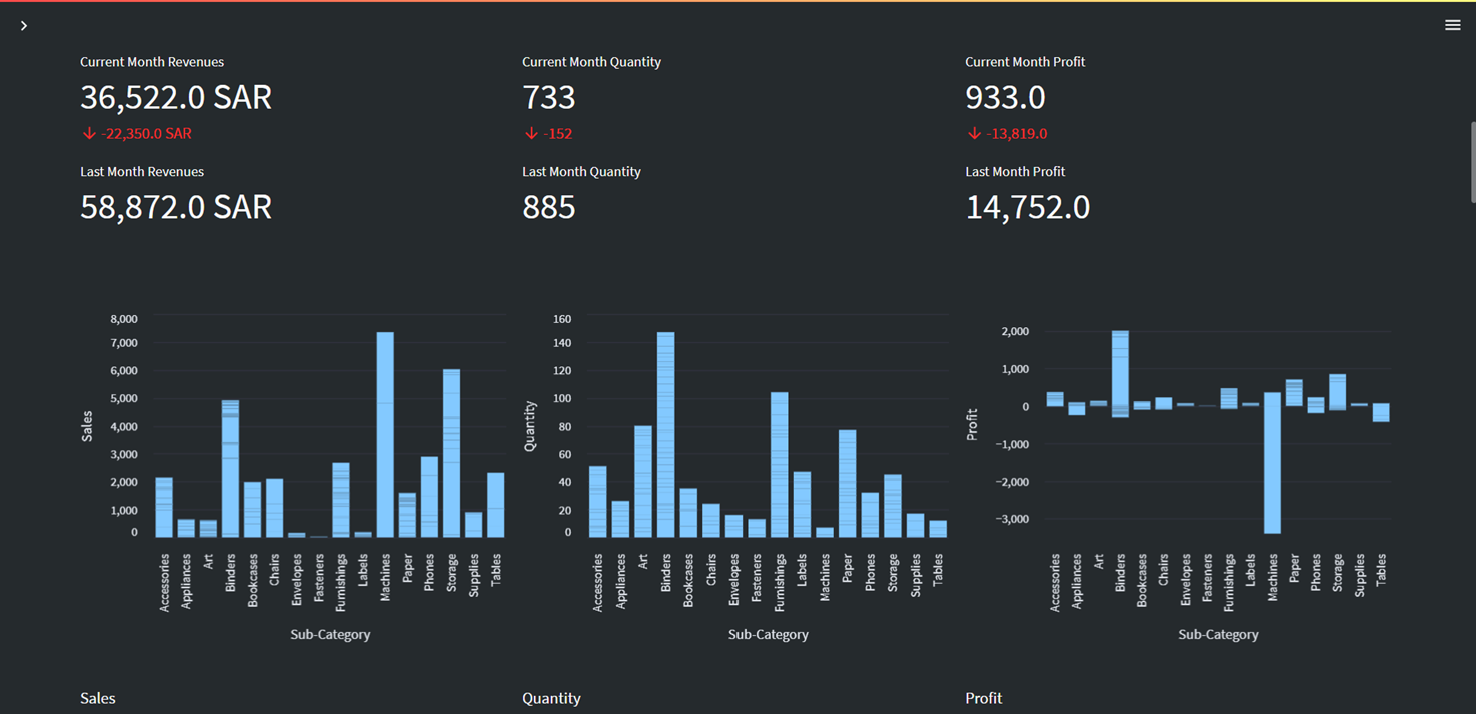
Task: Click the Current Month Revenues value 36,522.0 SAR
Action: point(176,97)
